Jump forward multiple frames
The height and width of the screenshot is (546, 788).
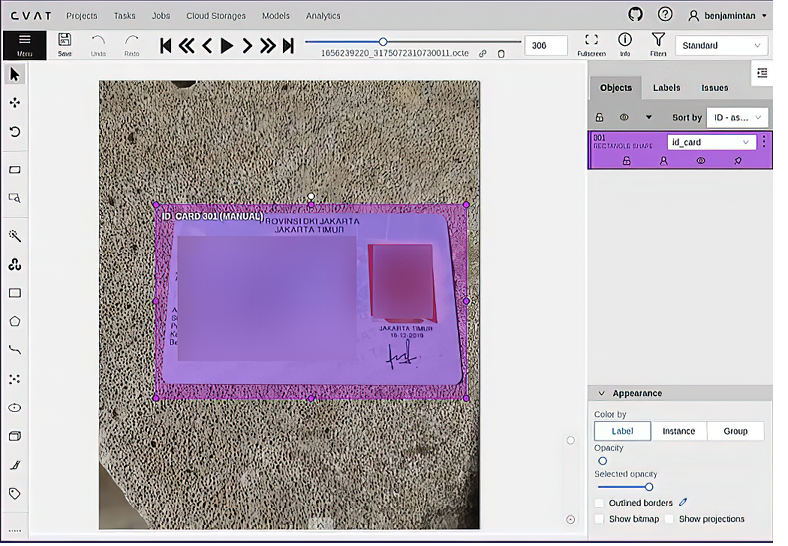[x=267, y=46]
